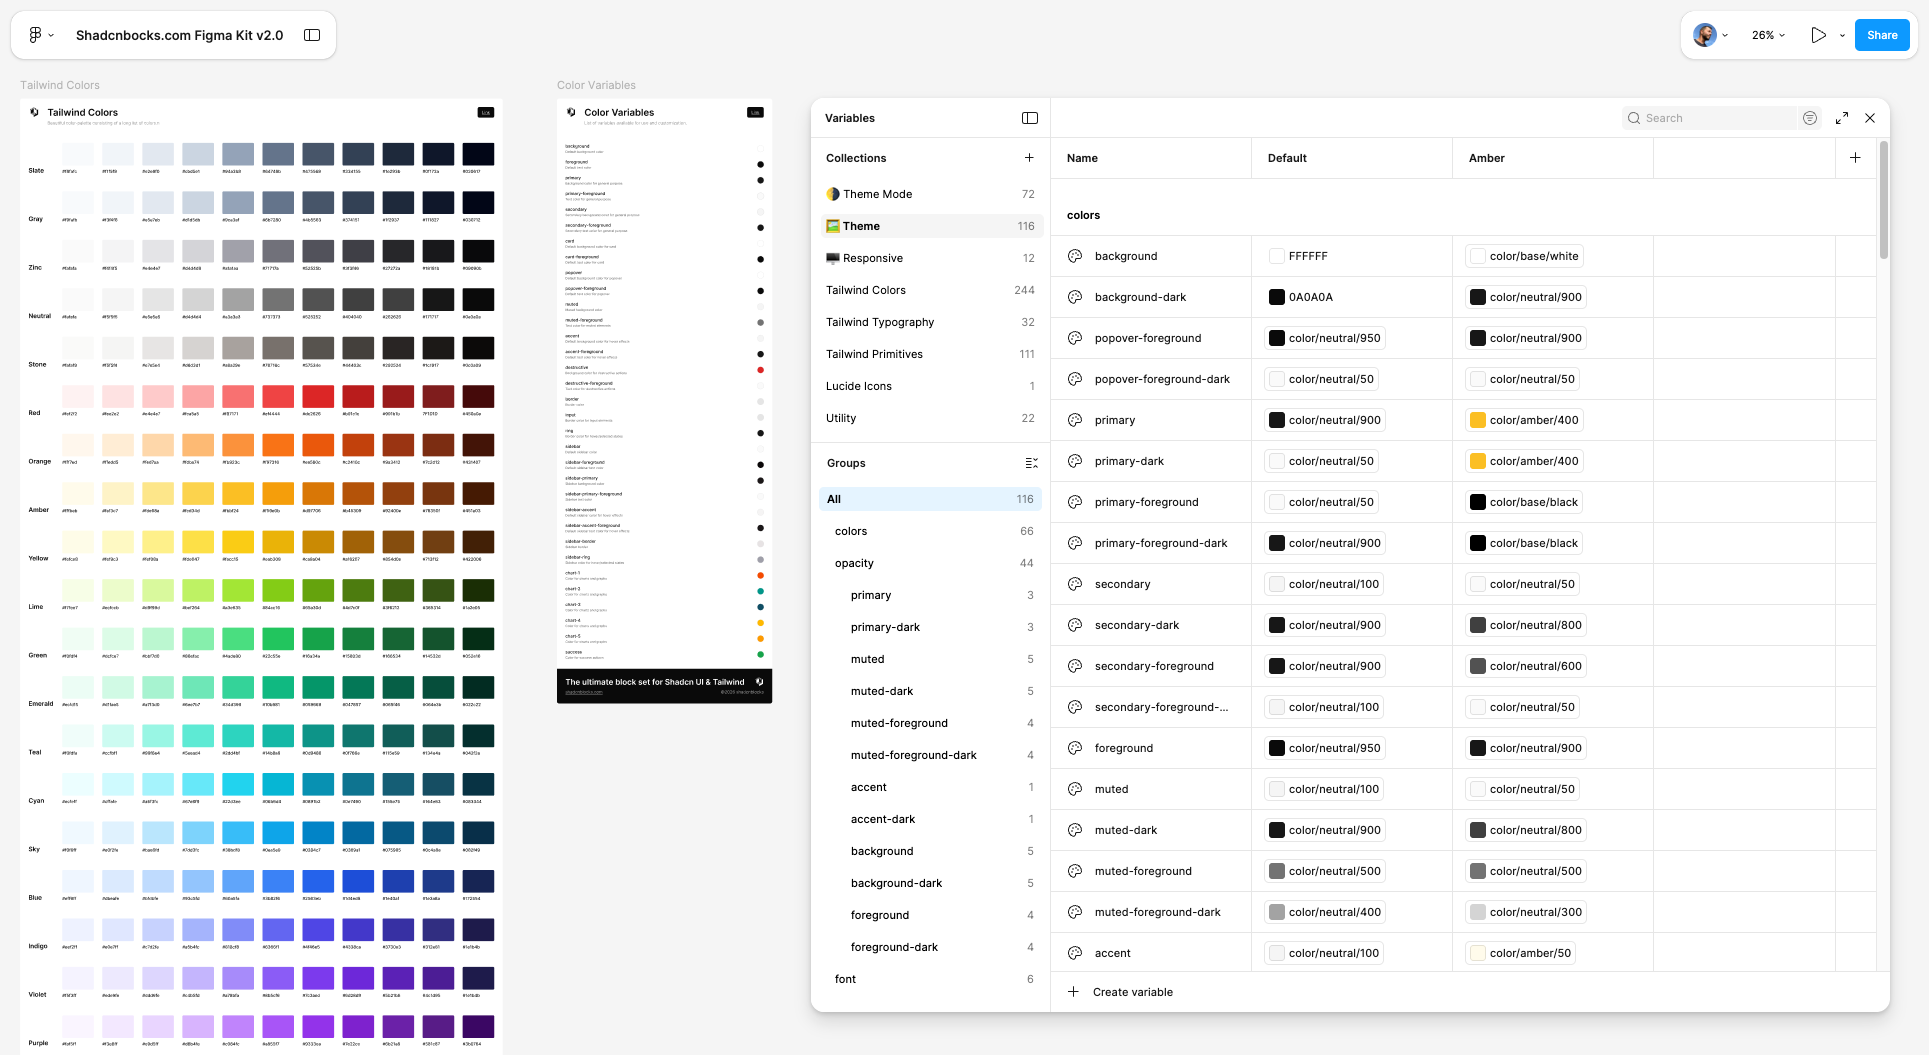Click the Color Variables frame title on canvas
Screen dimensions: 1929x1055
pos(596,85)
